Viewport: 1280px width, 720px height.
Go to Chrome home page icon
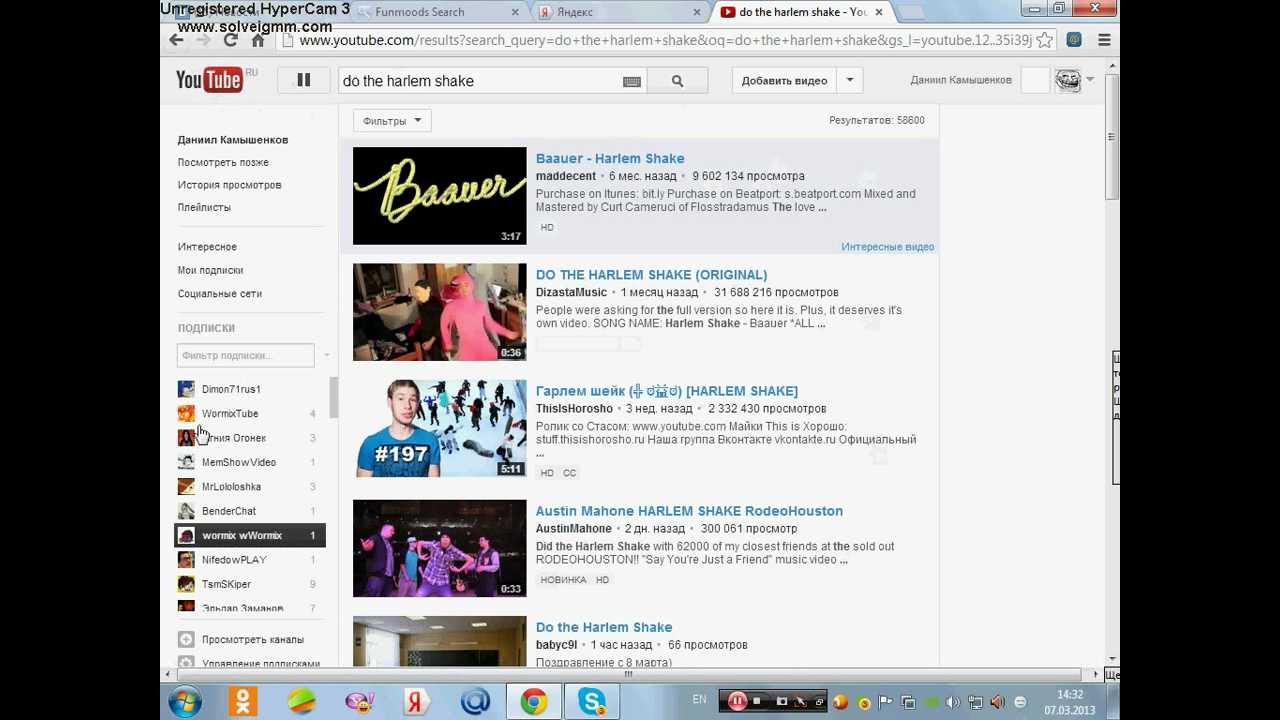pyautogui.click(x=258, y=40)
